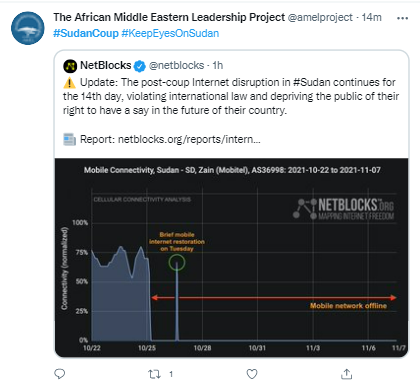This screenshot has width=420, height=390.
Task: Like the tweet with heart icon
Action: click(x=252, y=374)
